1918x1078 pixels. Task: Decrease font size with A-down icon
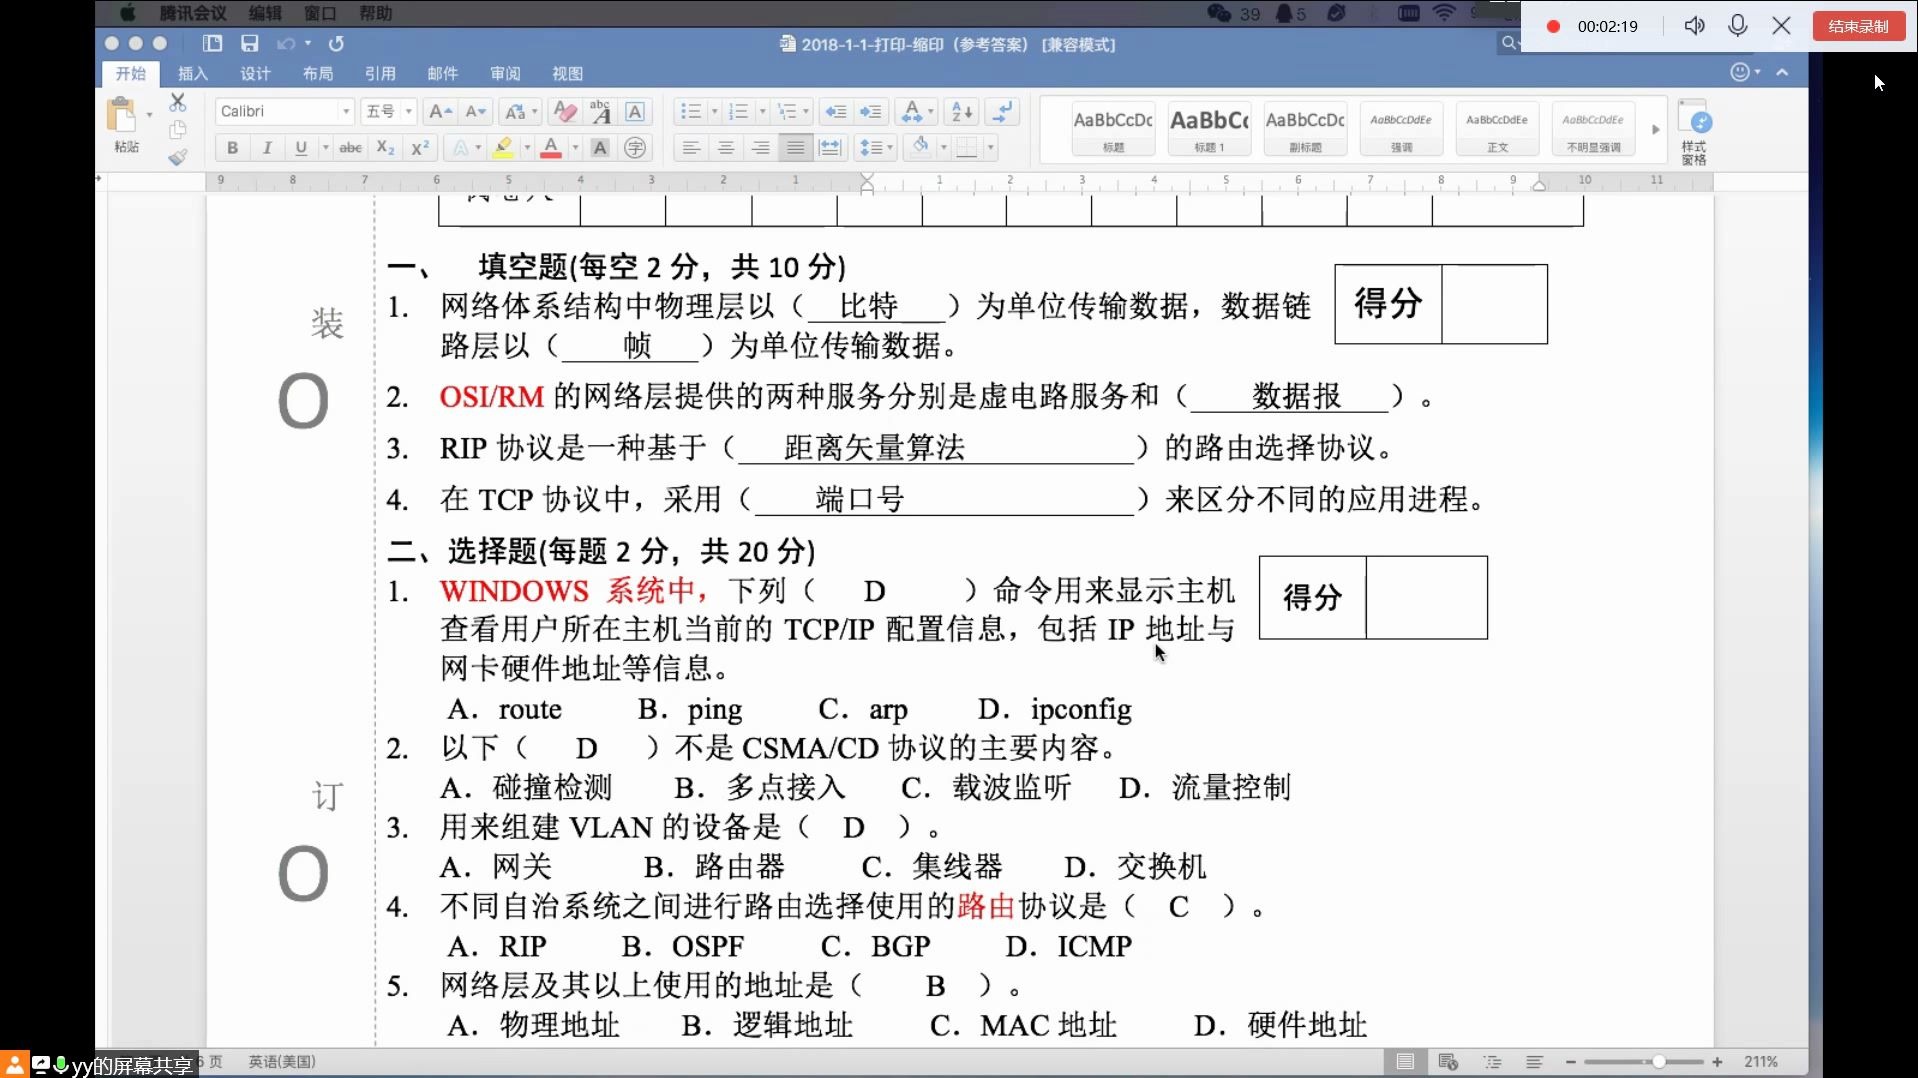476,111
